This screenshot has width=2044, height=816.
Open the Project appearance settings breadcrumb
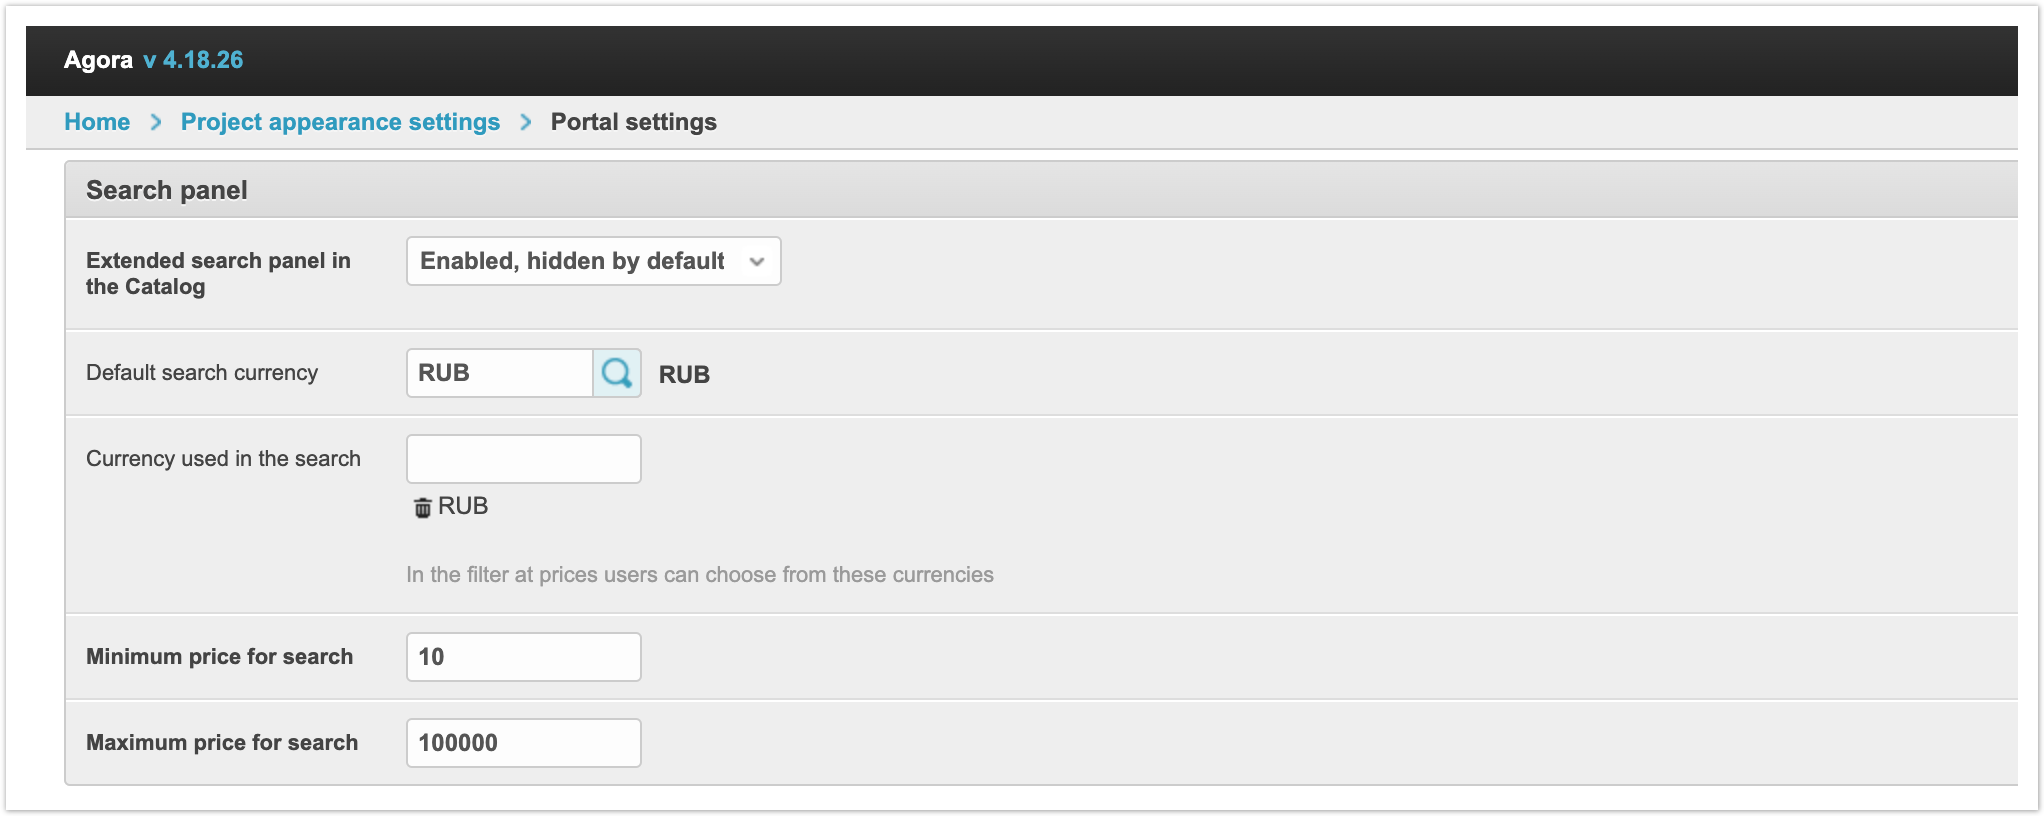[x=340, y=122]
